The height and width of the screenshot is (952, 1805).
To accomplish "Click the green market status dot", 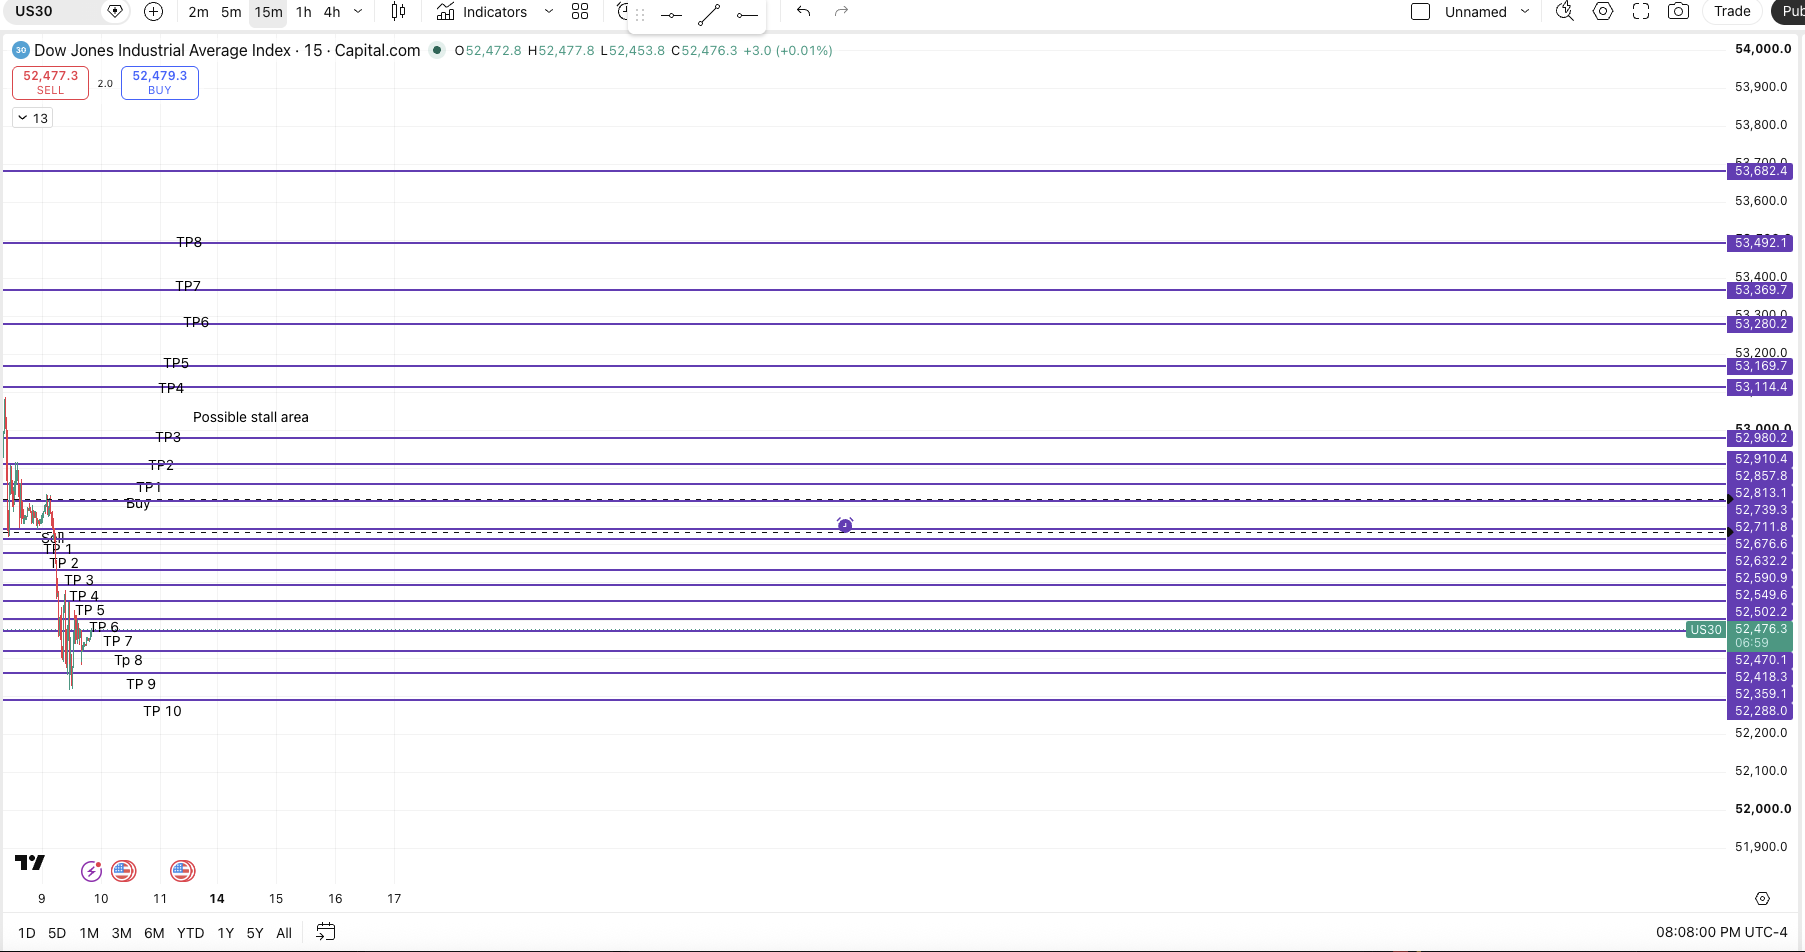I will 437,50.
